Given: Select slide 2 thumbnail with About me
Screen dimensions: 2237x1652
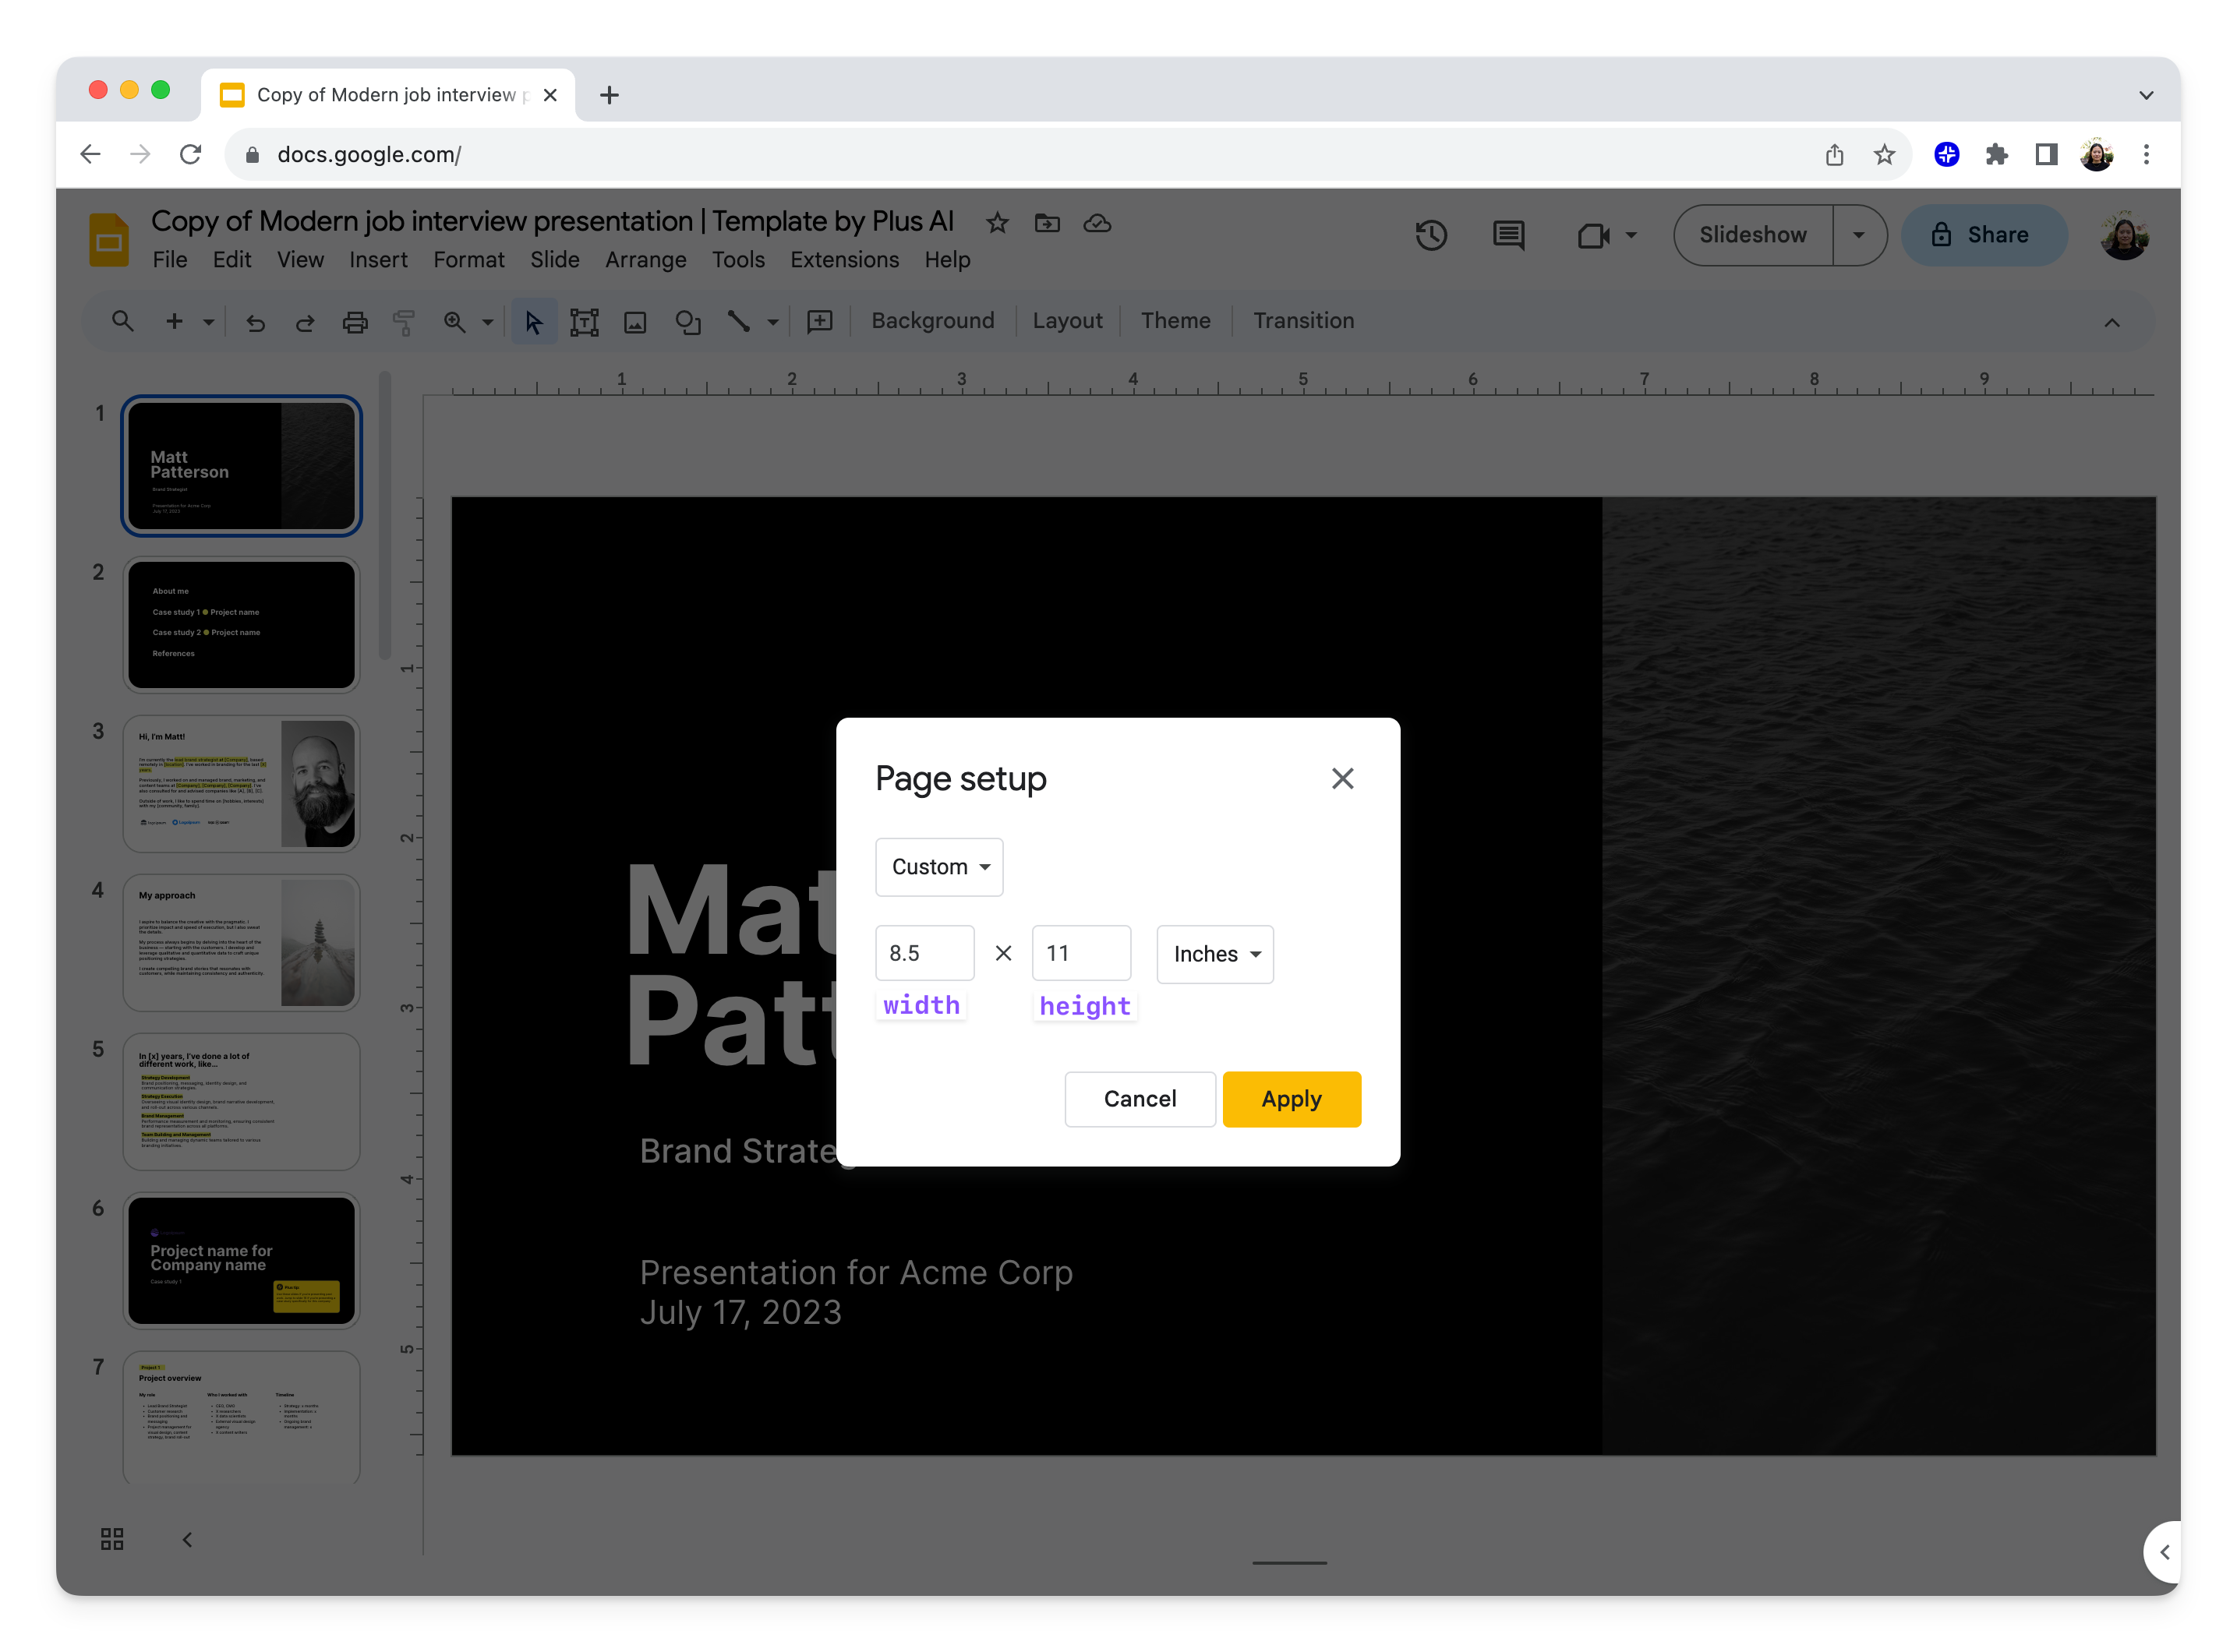Looking at the screenshot, I should (x=242, y=625).
